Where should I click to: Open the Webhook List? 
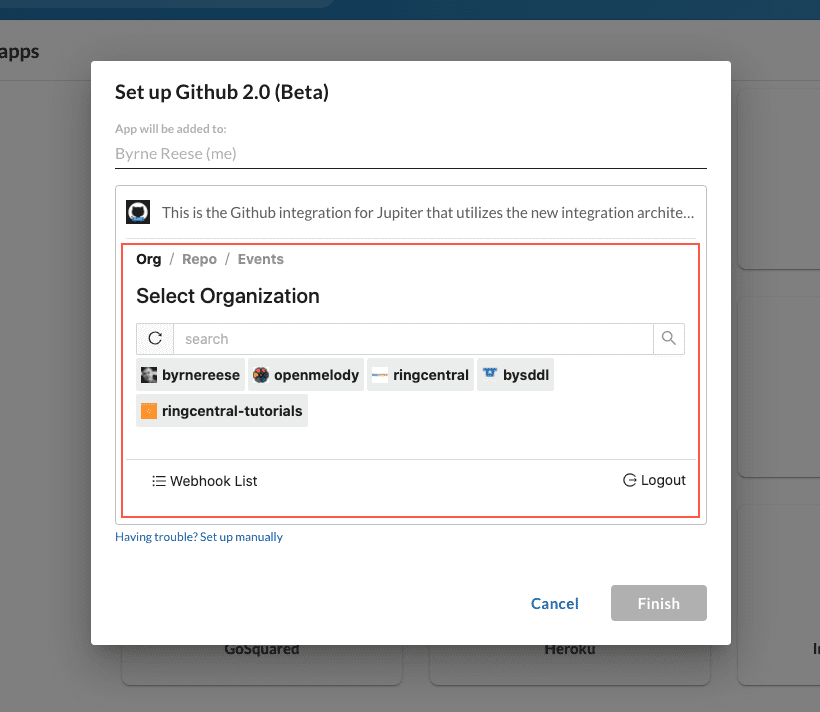pyautogui.click(x=205, y=481)
